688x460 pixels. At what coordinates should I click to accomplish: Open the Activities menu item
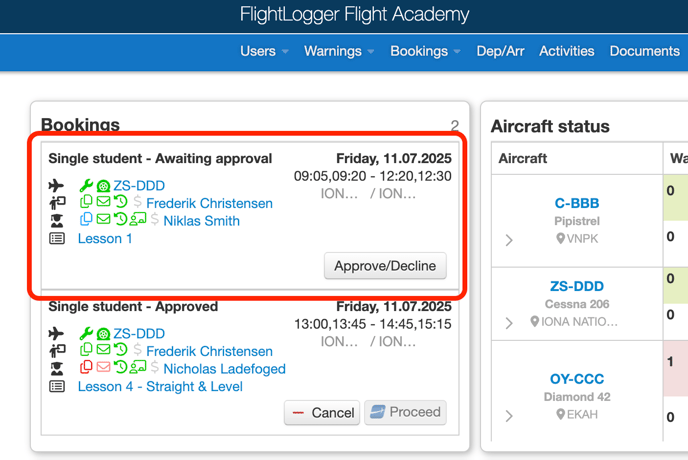[x=566, y=51]
